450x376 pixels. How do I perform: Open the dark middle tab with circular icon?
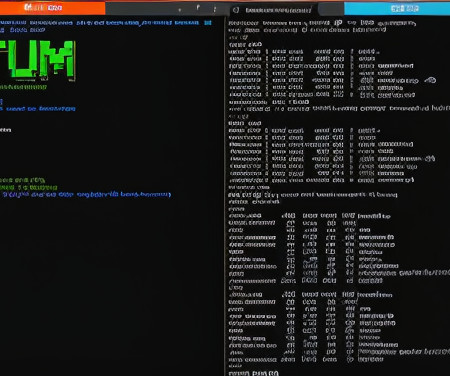pyautogui.click(x=274, y=10)
